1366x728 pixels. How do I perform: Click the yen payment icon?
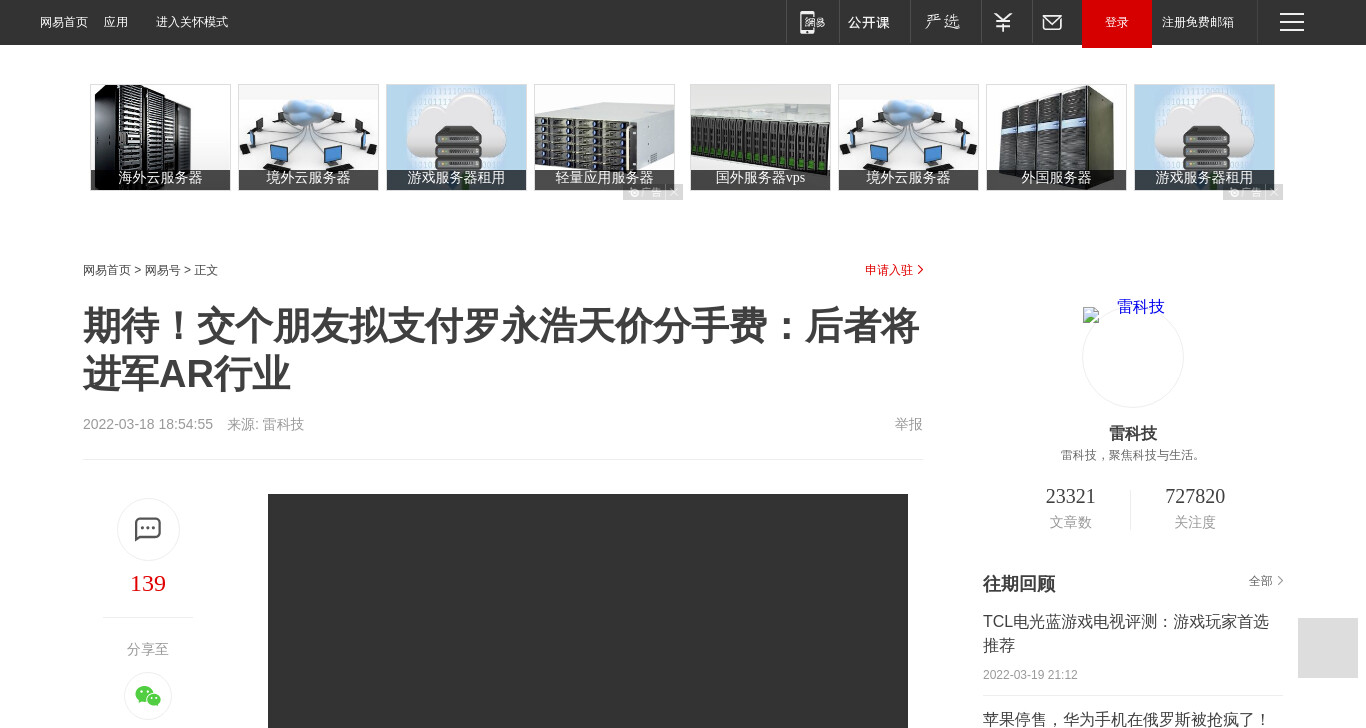[1003, 22]
